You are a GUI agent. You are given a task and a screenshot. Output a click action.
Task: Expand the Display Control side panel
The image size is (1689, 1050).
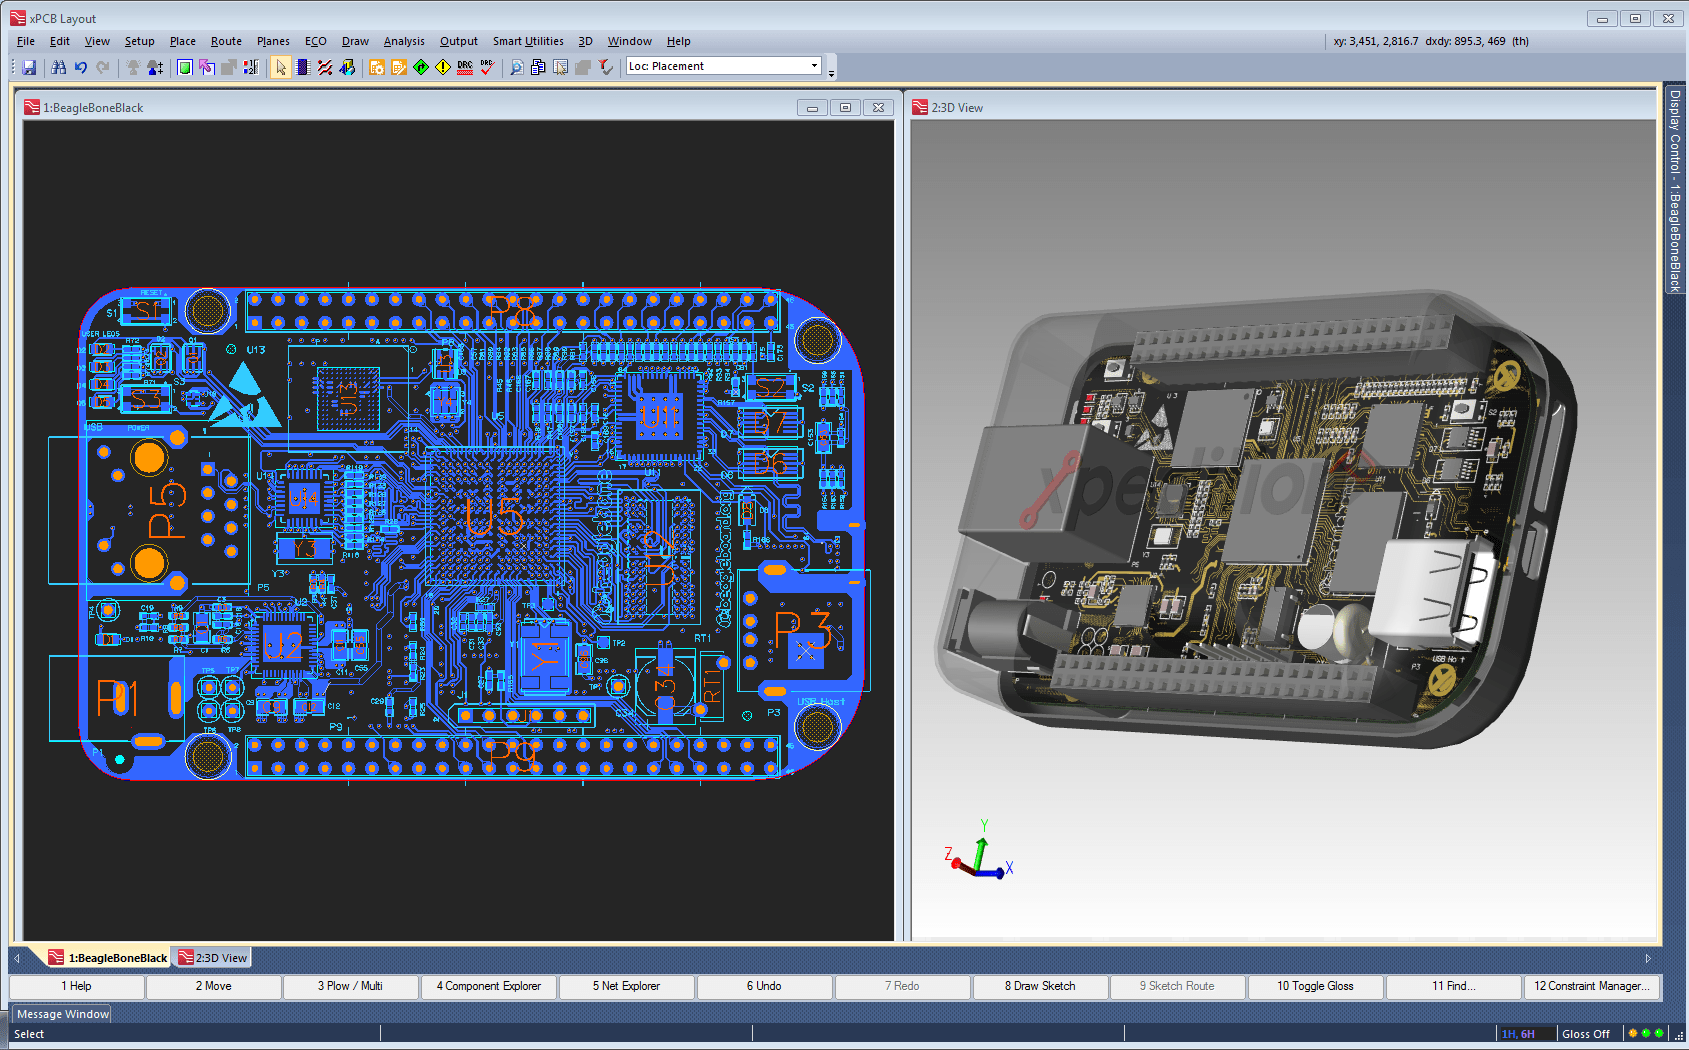[x=1675, y=190]
